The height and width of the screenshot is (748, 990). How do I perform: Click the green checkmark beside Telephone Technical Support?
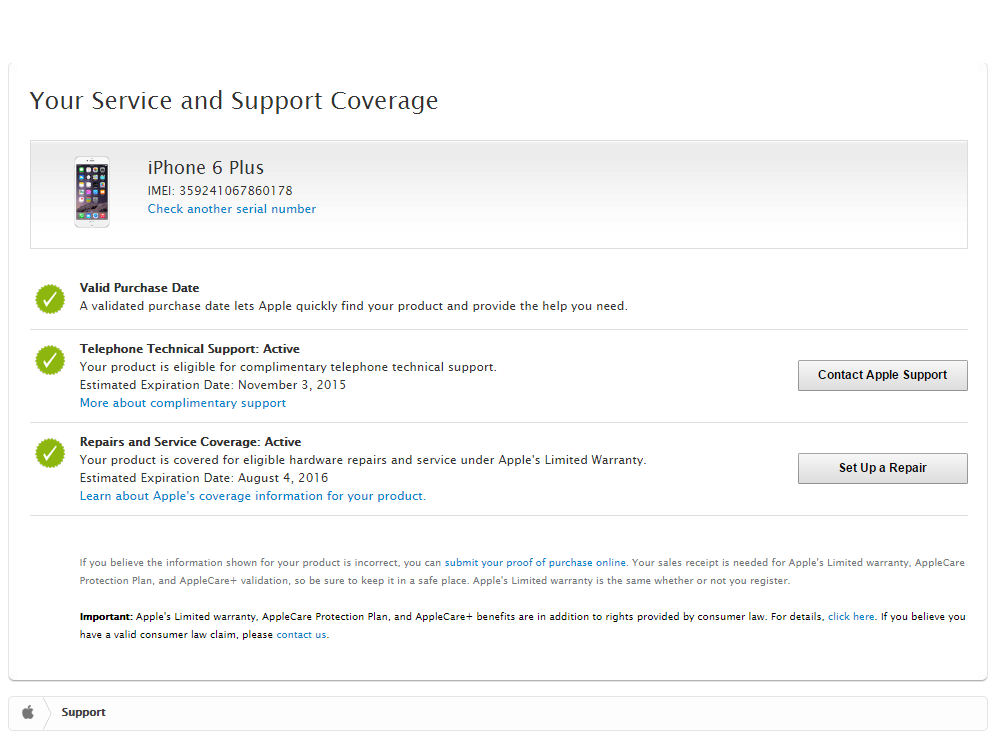[50, 360]
